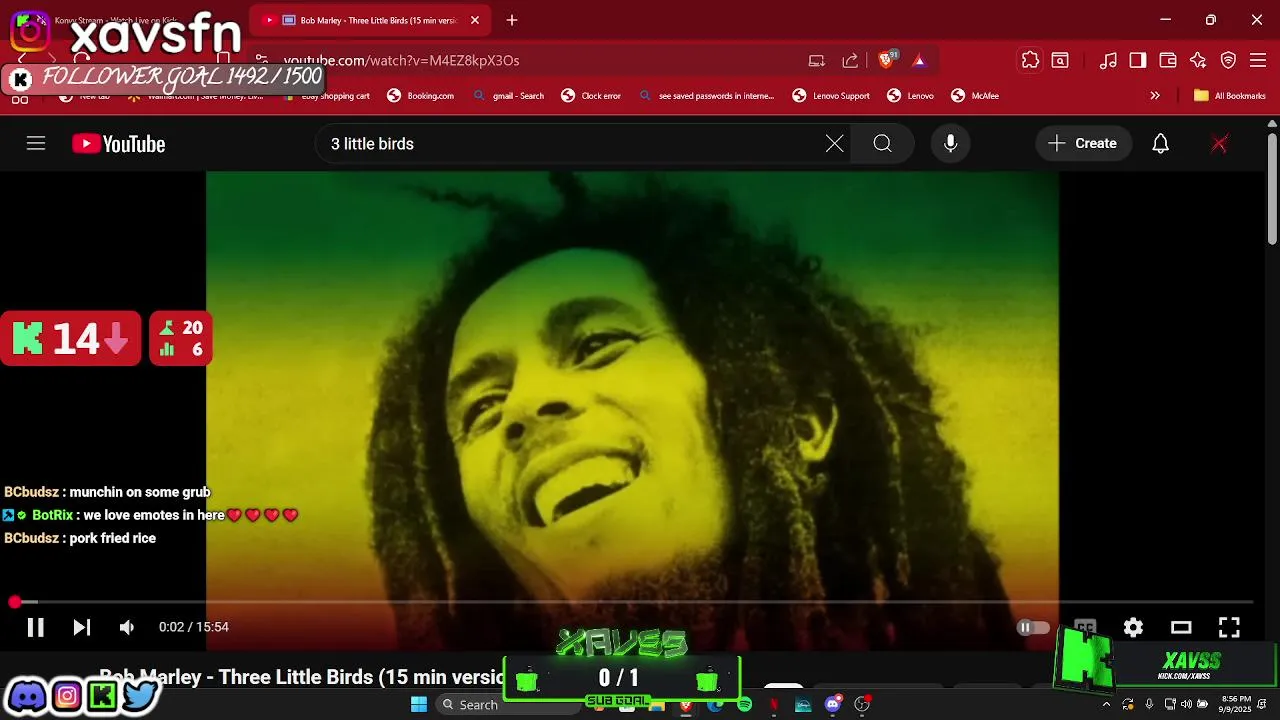
Task: Open Leo AI sparkle icon
Action: click(1198, 60)
